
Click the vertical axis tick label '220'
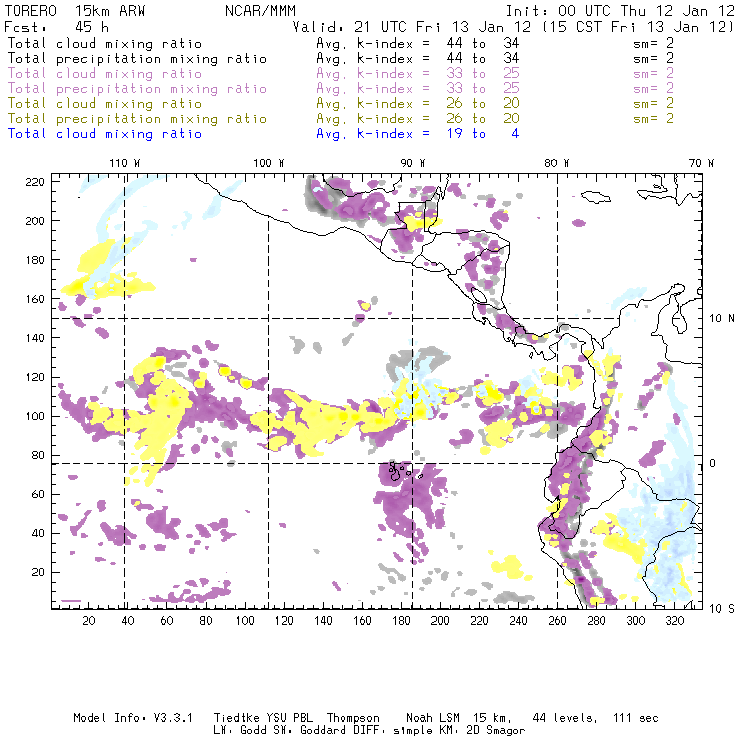tap(35, 182)
